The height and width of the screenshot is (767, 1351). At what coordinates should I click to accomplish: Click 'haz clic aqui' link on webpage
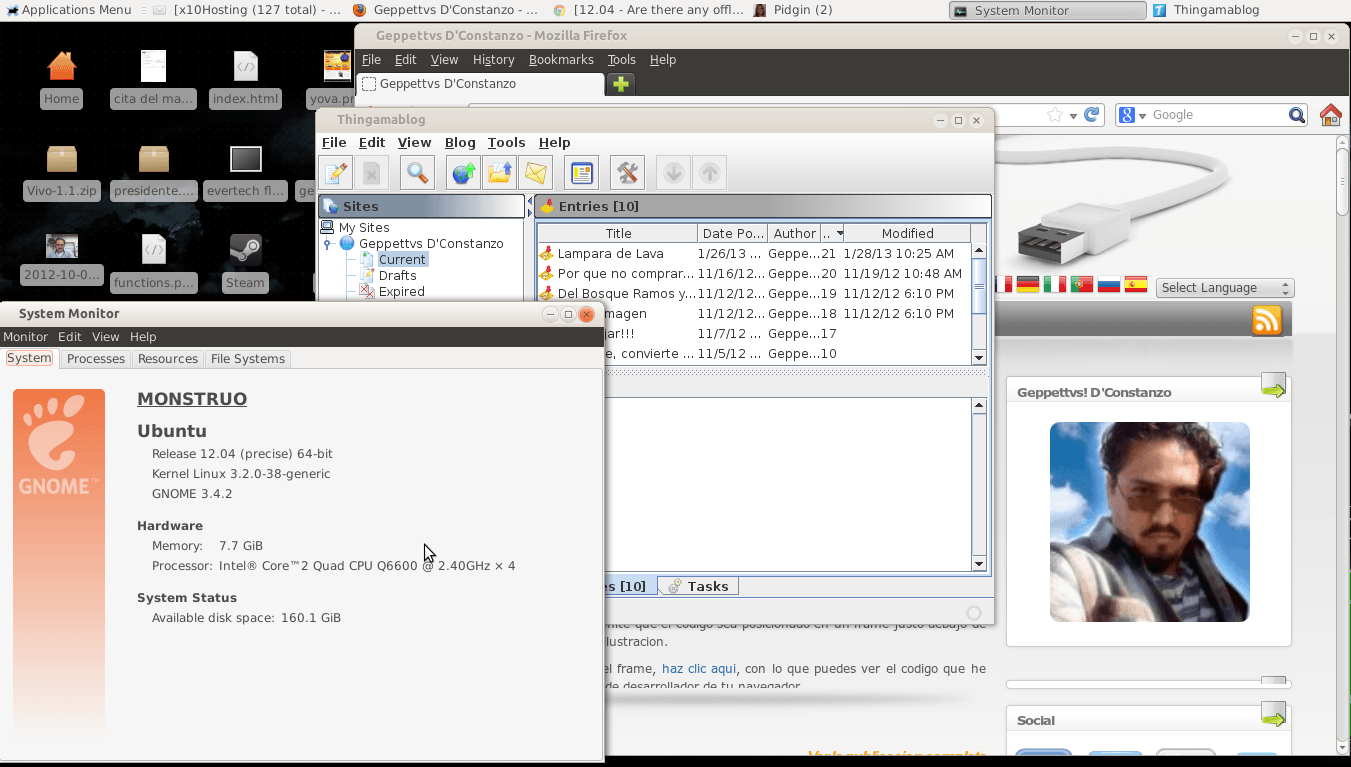699,669
